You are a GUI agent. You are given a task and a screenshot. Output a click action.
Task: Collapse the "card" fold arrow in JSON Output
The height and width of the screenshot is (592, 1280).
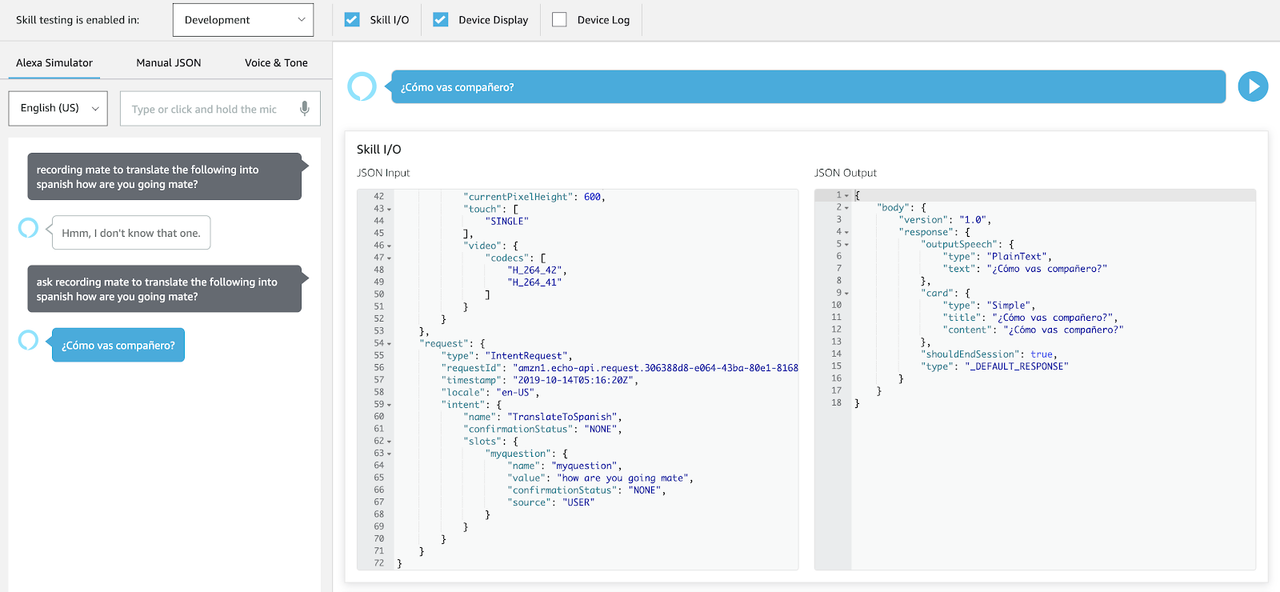pyautogui.click(x=847, y=293)
